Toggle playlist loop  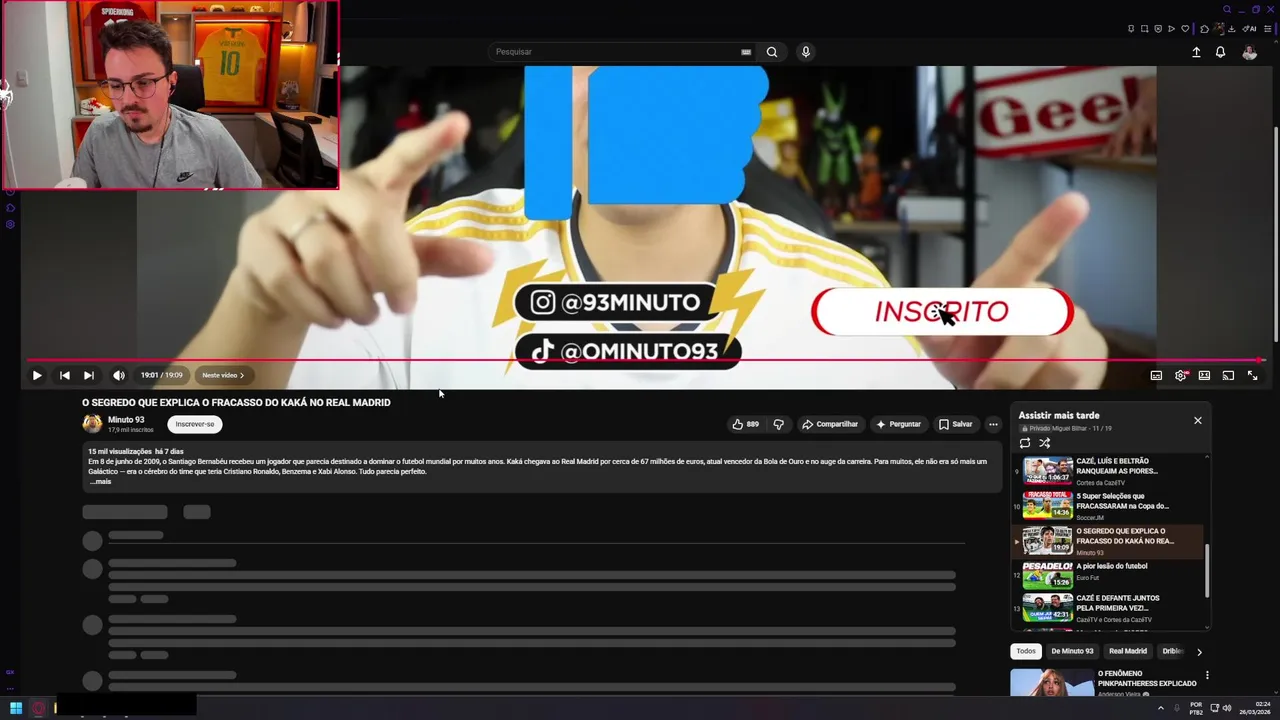(1025, 443)
